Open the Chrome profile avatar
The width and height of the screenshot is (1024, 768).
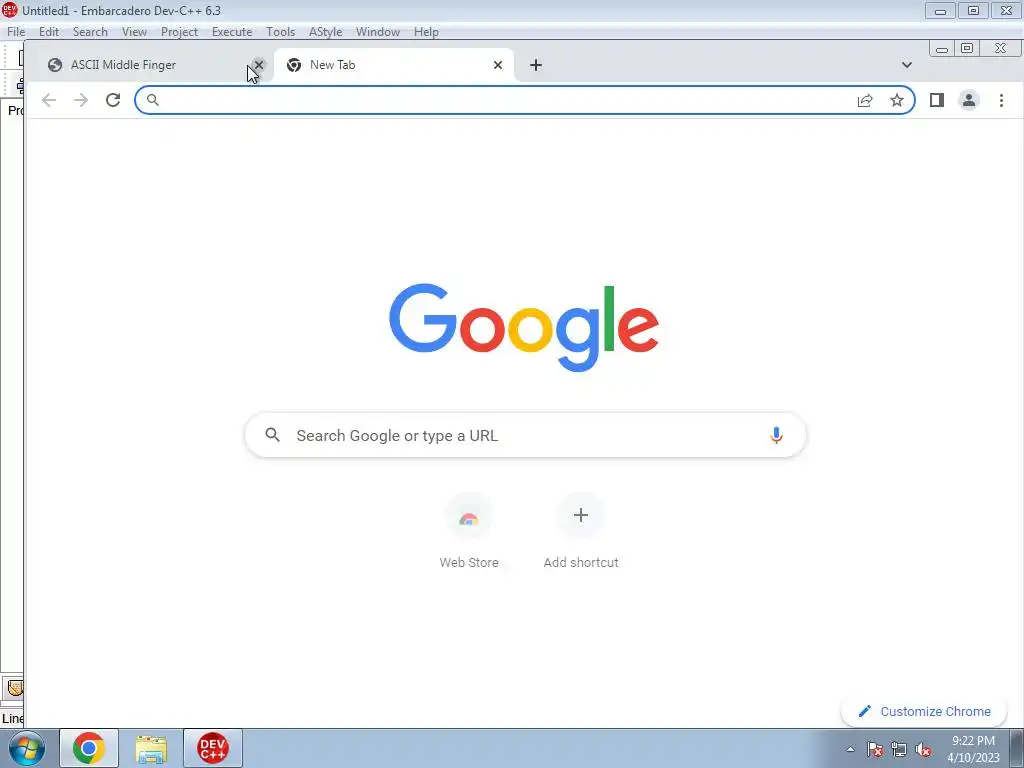(968, 100)
